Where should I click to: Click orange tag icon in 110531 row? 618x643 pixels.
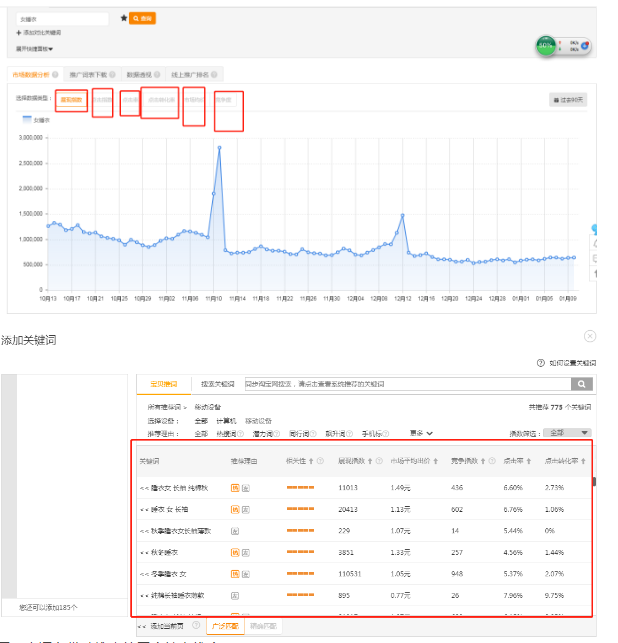click(x=235, y=574)
